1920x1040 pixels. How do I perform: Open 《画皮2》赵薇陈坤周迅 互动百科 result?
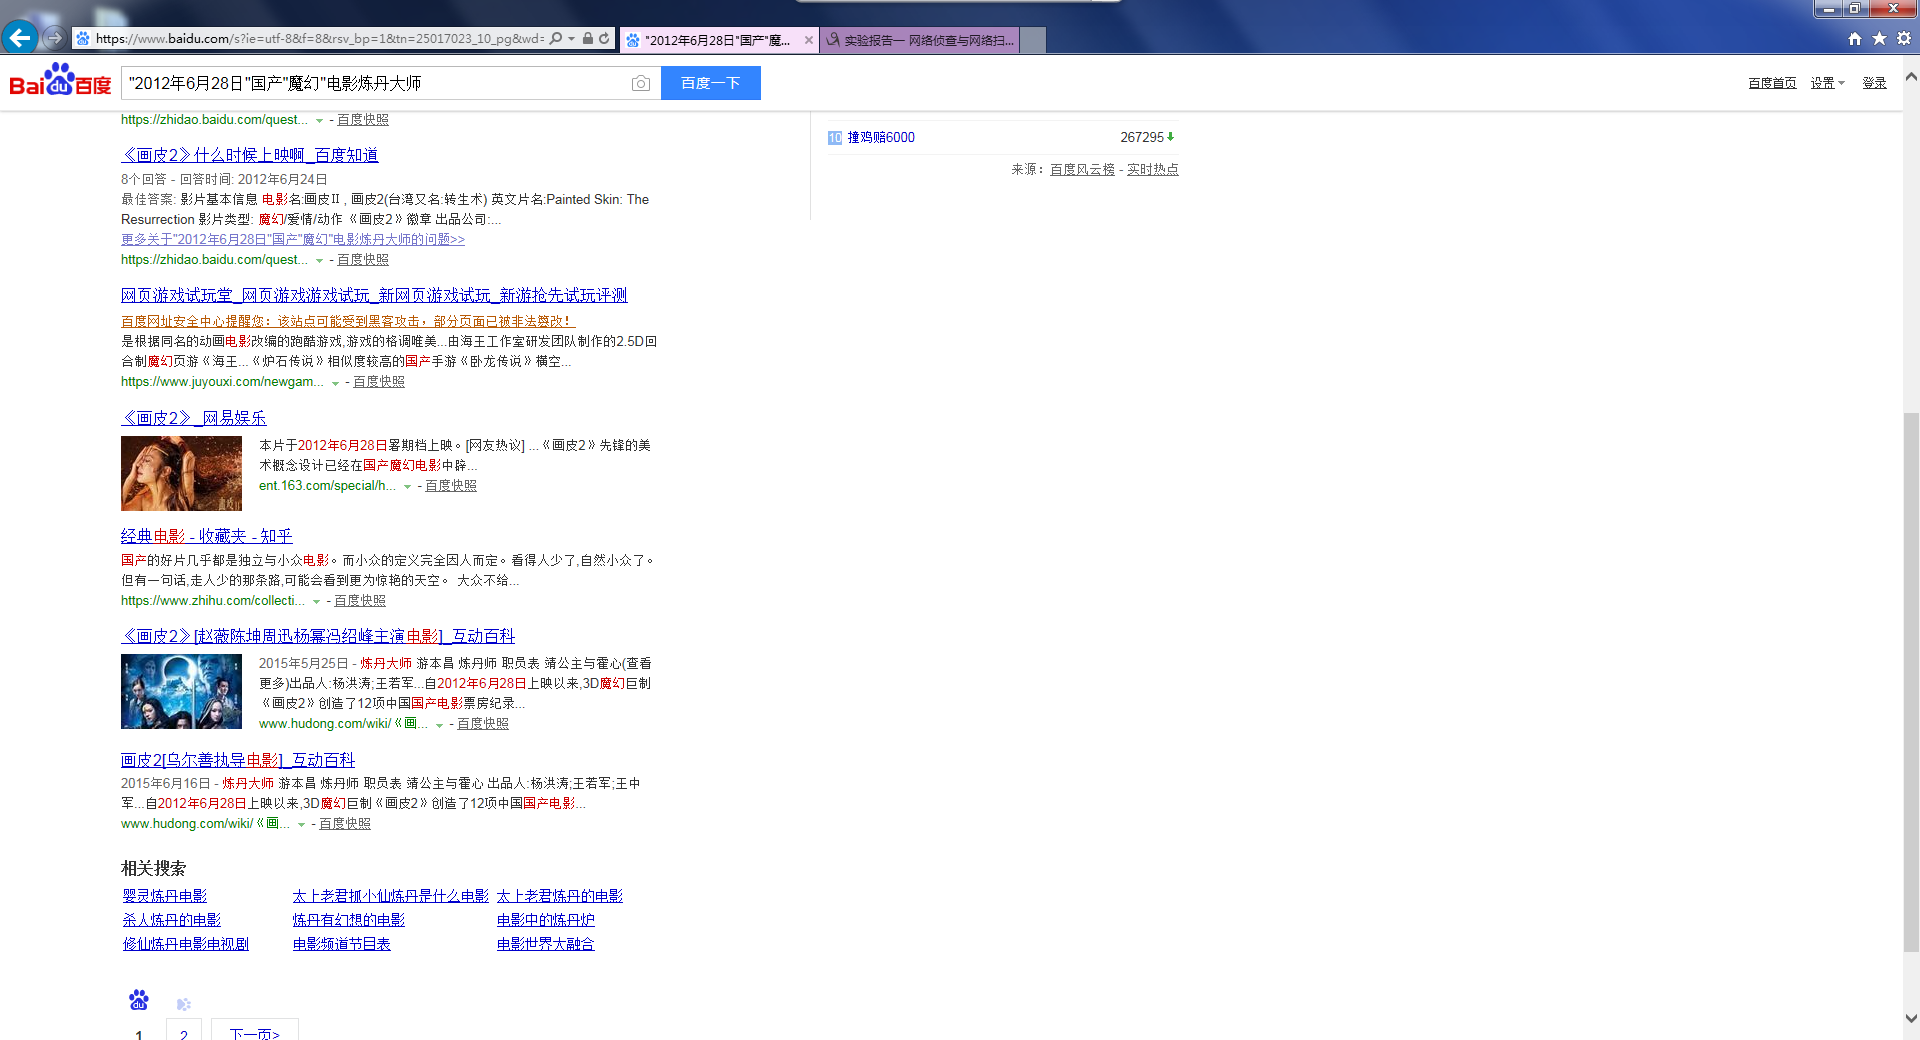coord(318,636)
